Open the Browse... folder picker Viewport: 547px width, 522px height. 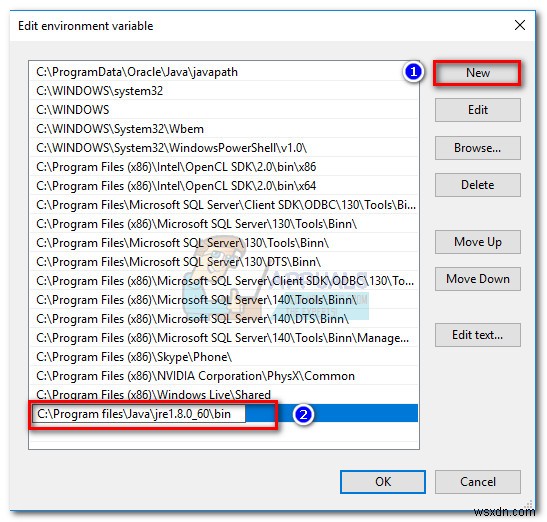click(478, 148)
